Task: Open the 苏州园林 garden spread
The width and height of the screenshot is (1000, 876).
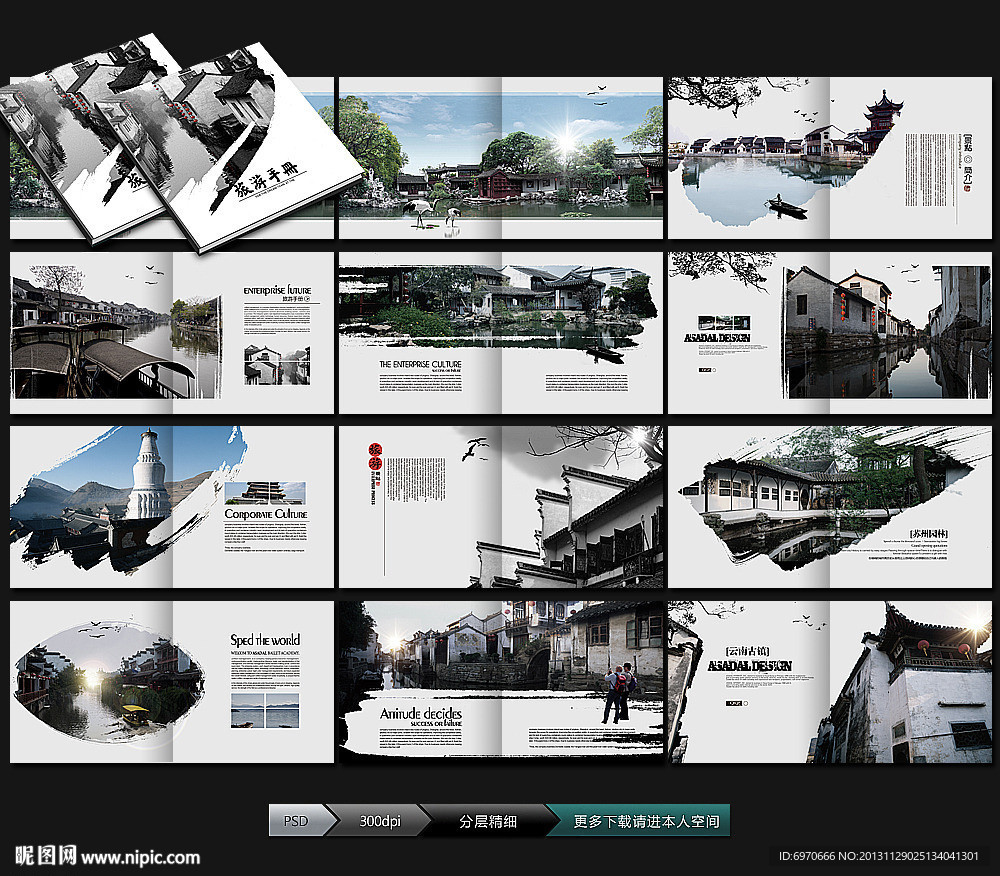Action: (830, 507)
